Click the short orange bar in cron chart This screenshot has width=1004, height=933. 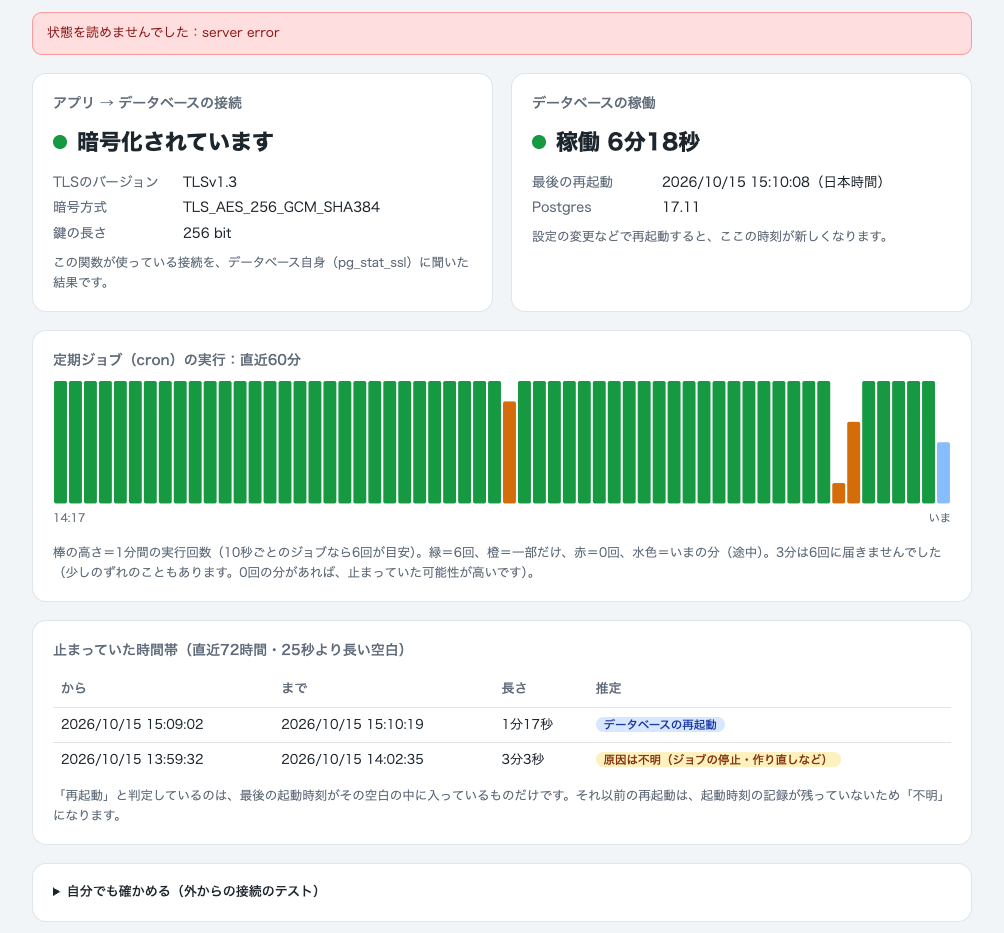coord(838,493)
